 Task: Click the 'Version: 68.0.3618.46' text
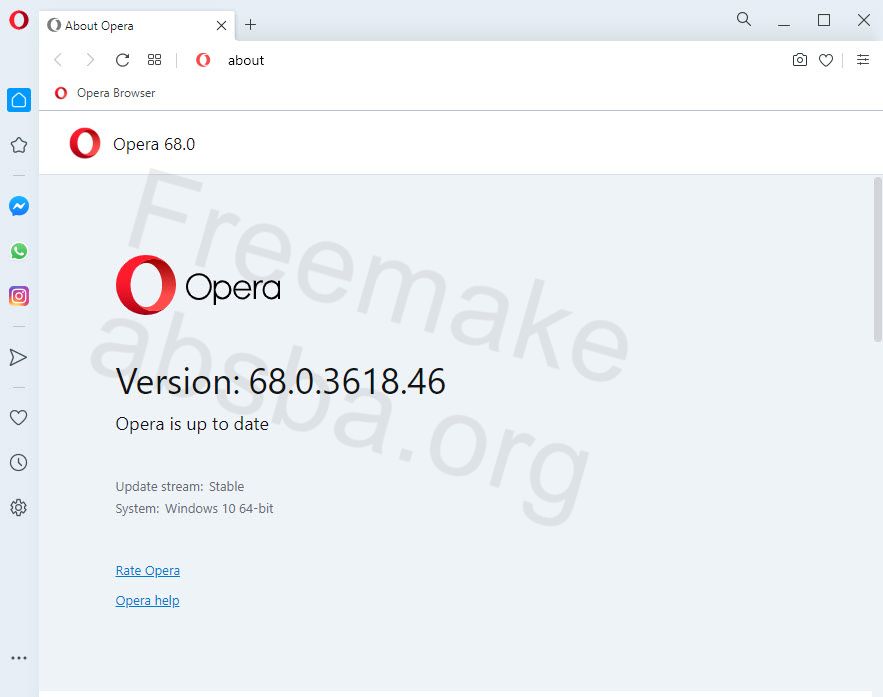click(280, 382)
